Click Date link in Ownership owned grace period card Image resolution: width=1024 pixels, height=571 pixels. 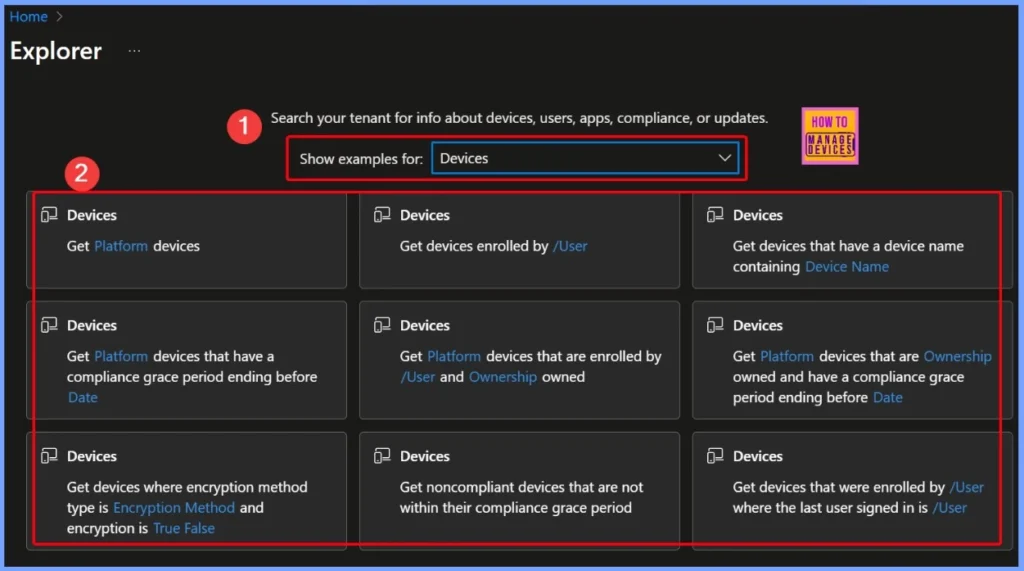(888, 397)
